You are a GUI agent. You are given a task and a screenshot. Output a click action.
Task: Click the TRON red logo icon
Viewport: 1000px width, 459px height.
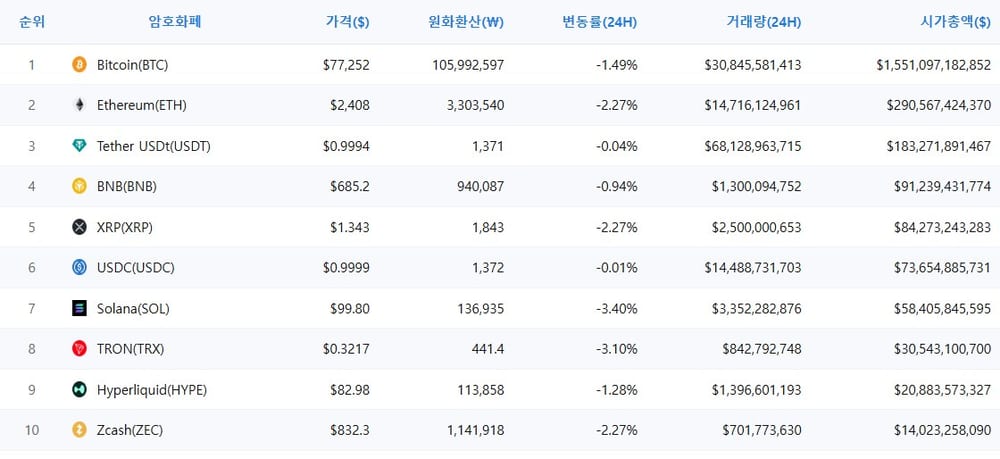pos(79,349)
